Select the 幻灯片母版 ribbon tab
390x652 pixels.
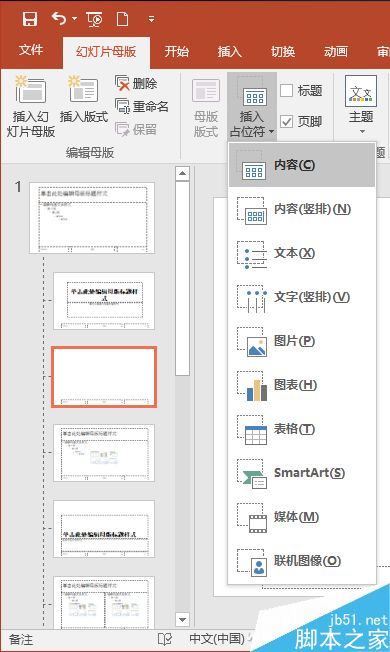click(106, 52)
